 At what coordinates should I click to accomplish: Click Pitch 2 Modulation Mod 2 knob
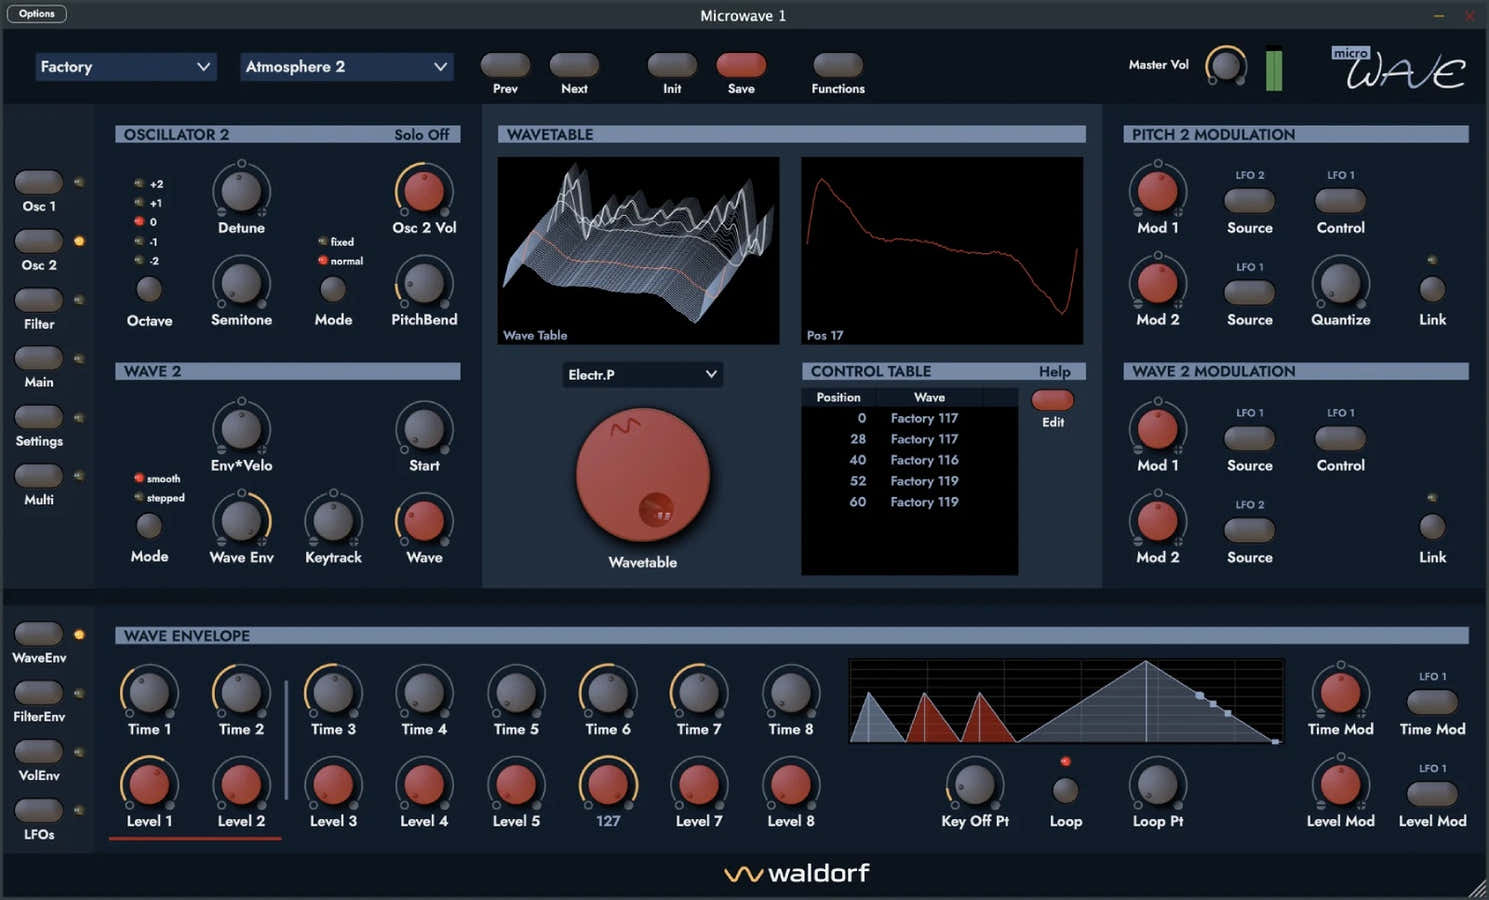(1158, 284)
